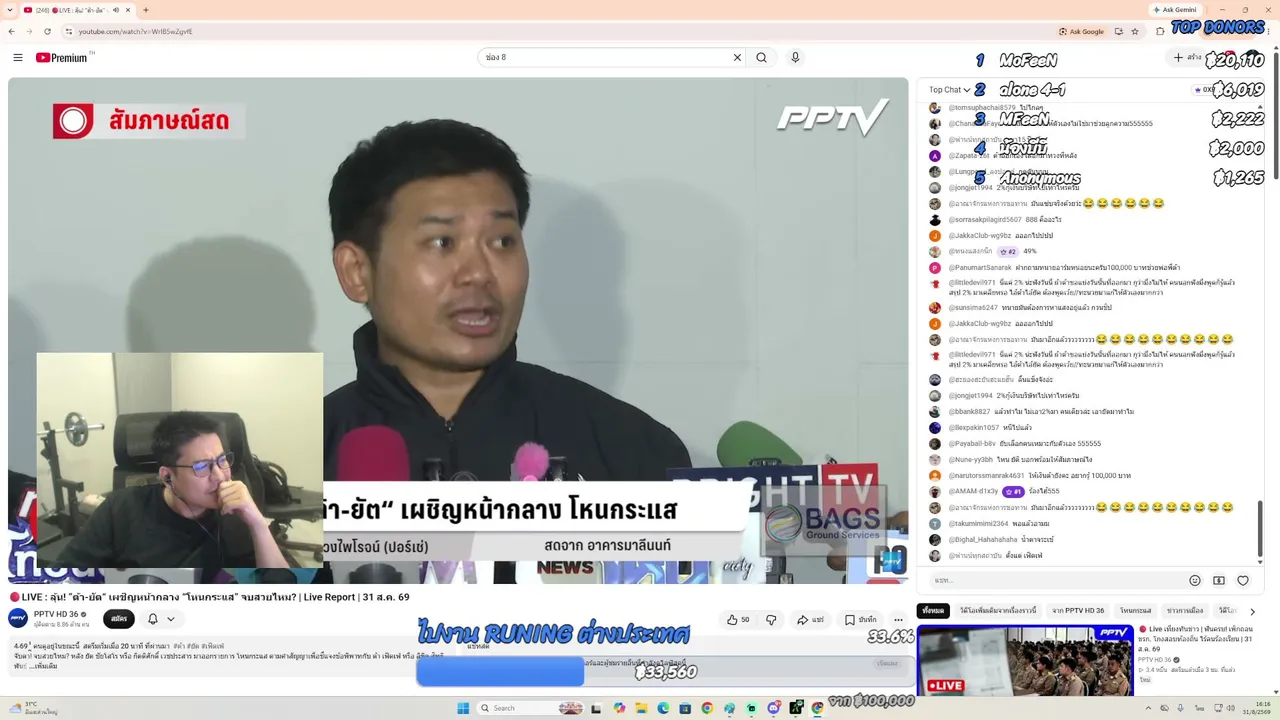Go back with the browser back arrow
This screenshot has width=1280, height=720.
click(x=11, y=31)
